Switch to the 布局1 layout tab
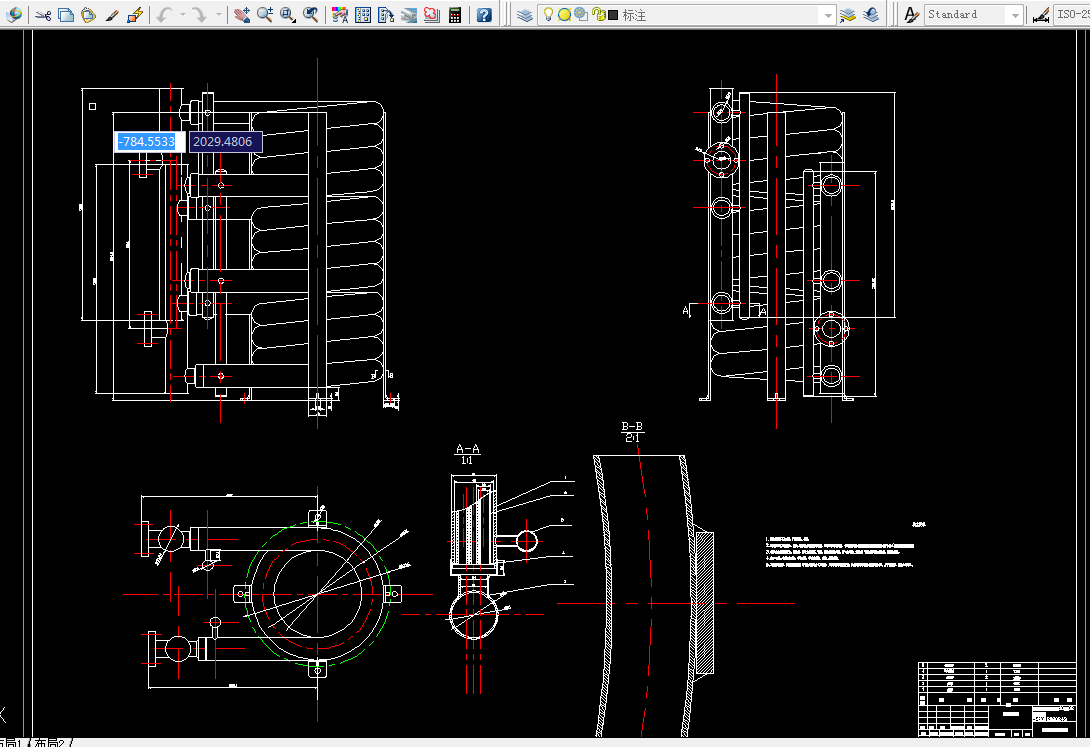The height and width of the screenshot is (747, 1090). click(x=12, y=743)
